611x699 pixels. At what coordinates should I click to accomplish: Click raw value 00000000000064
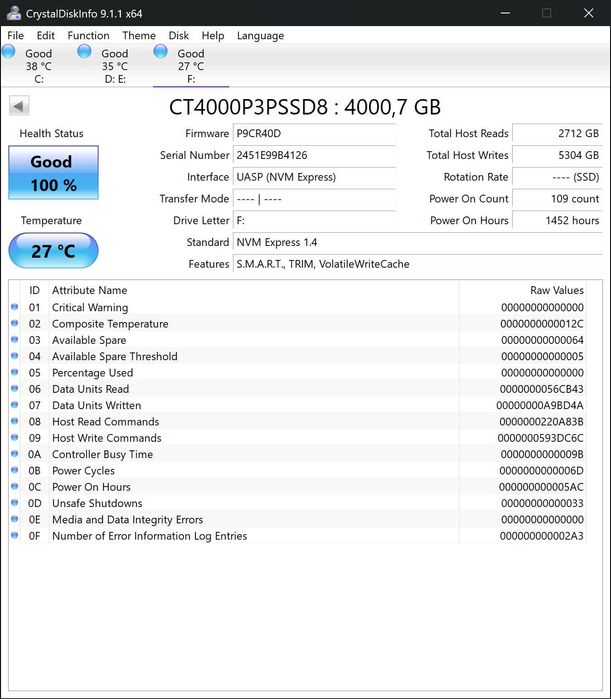click(542, 340)
